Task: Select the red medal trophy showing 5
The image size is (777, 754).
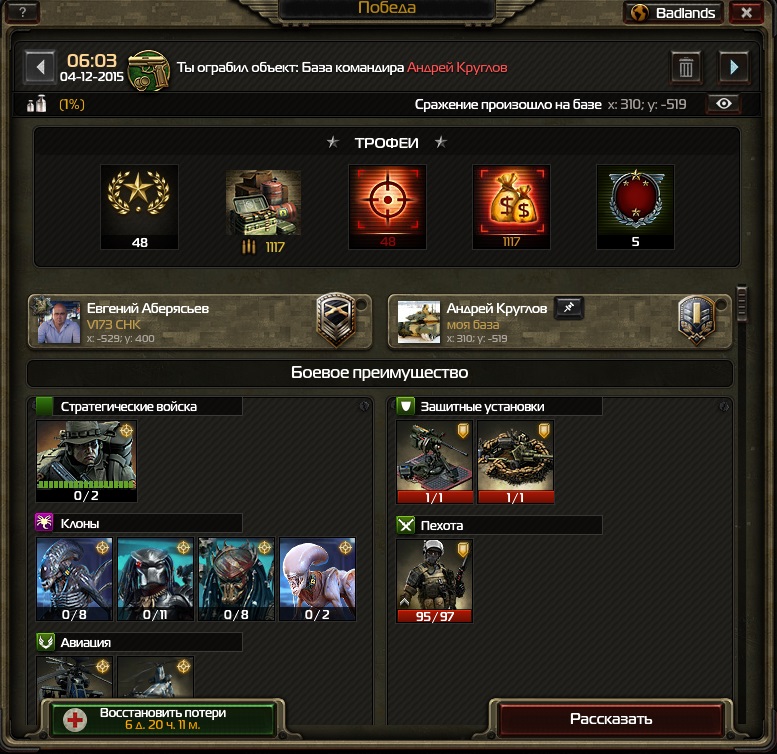Action: pyautogui.click(x=635, y=207)
